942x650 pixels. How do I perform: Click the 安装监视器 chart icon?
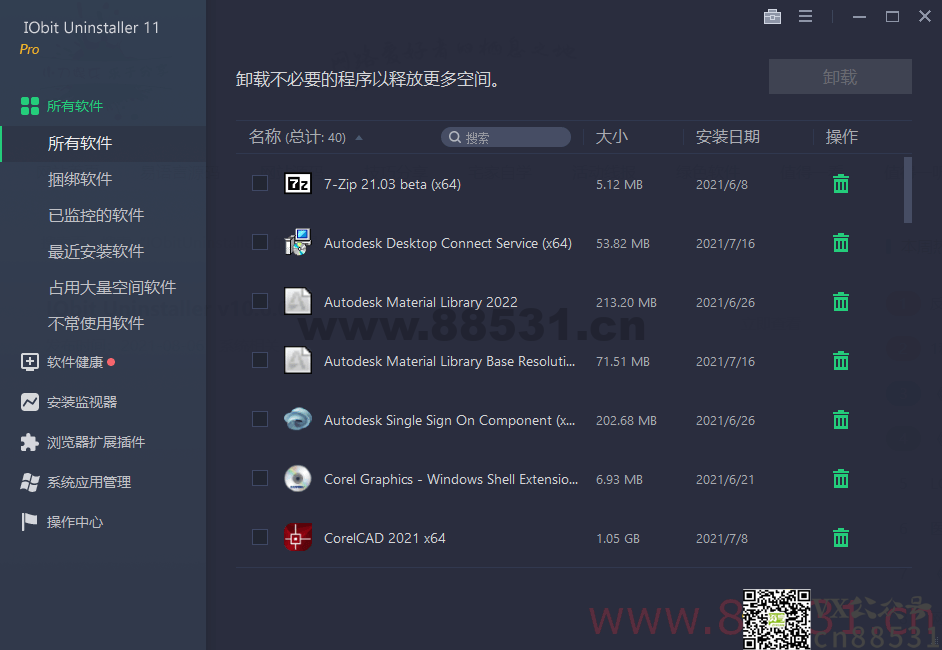click(x=29, y=402)
